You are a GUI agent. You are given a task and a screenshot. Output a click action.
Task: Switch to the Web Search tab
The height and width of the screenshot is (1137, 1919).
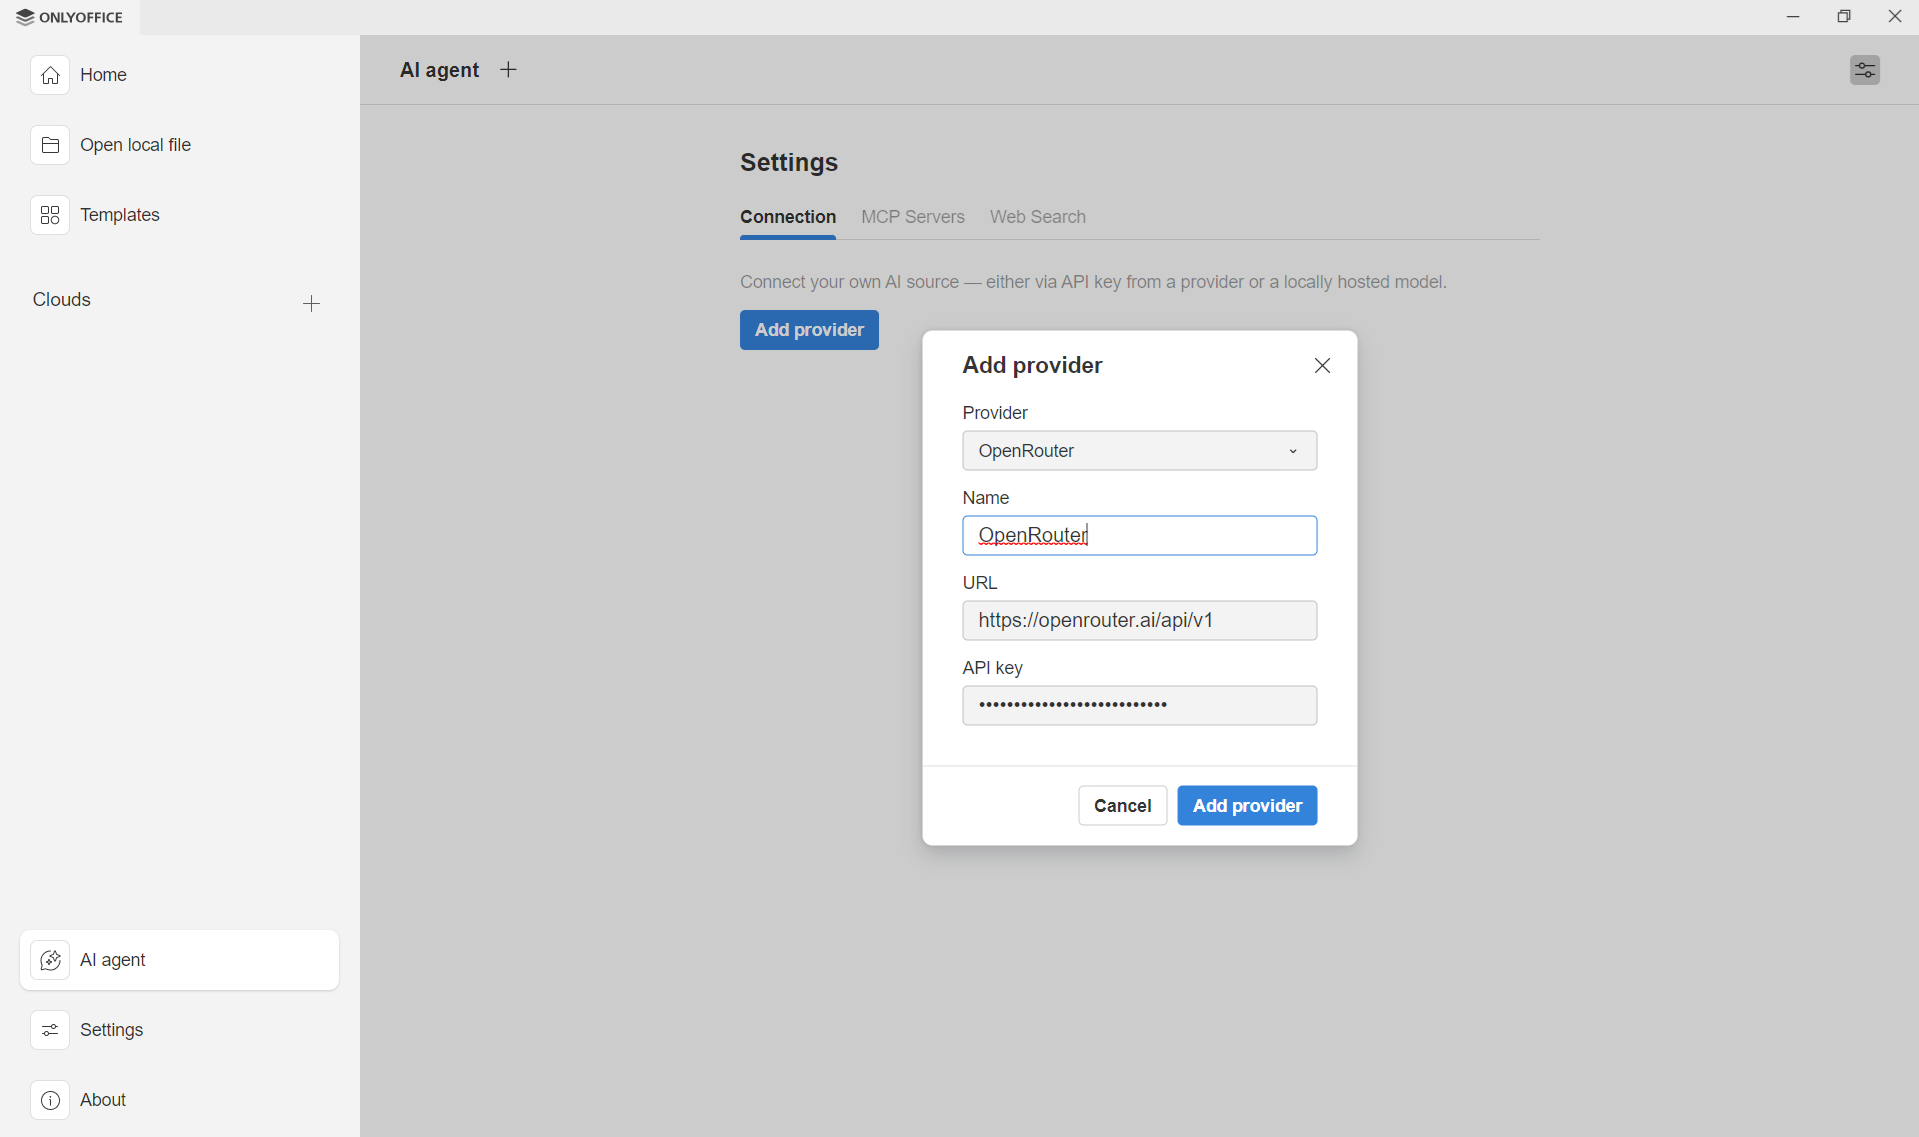pyautogui.click(x=1037, y=217)
